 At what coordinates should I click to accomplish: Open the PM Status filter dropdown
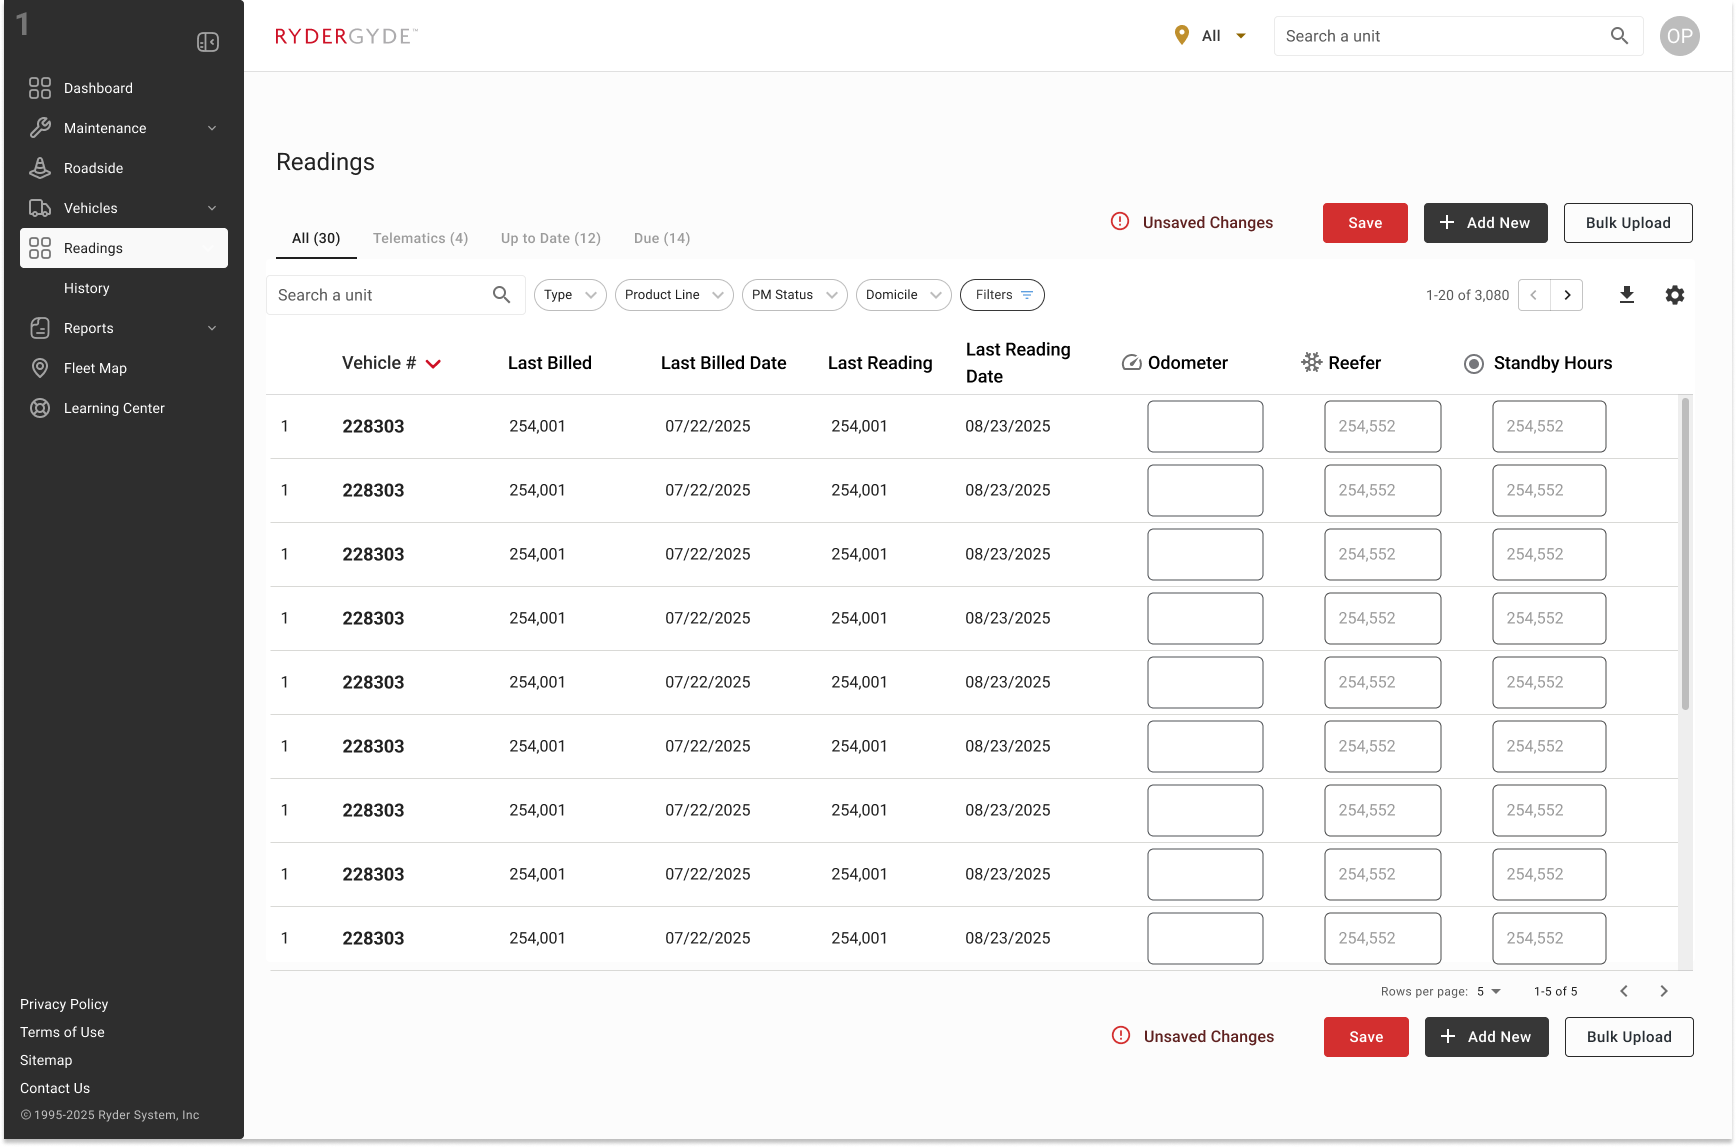(795, 295)
